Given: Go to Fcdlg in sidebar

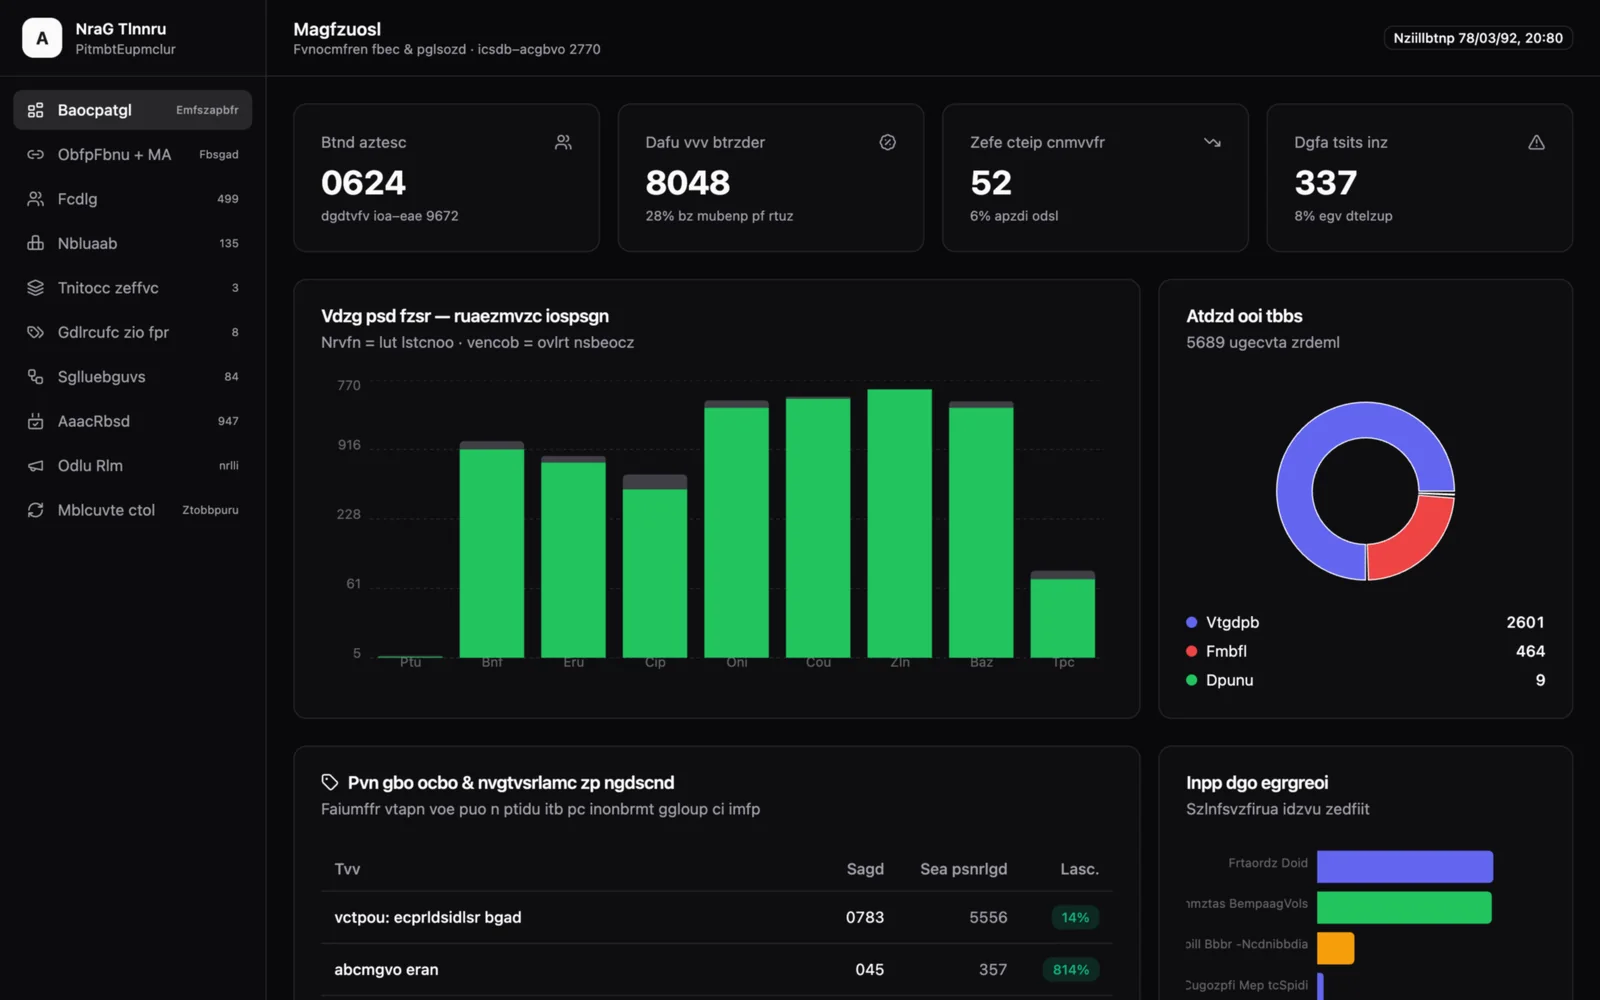Looking at the screenshot, I should [133, 199].
